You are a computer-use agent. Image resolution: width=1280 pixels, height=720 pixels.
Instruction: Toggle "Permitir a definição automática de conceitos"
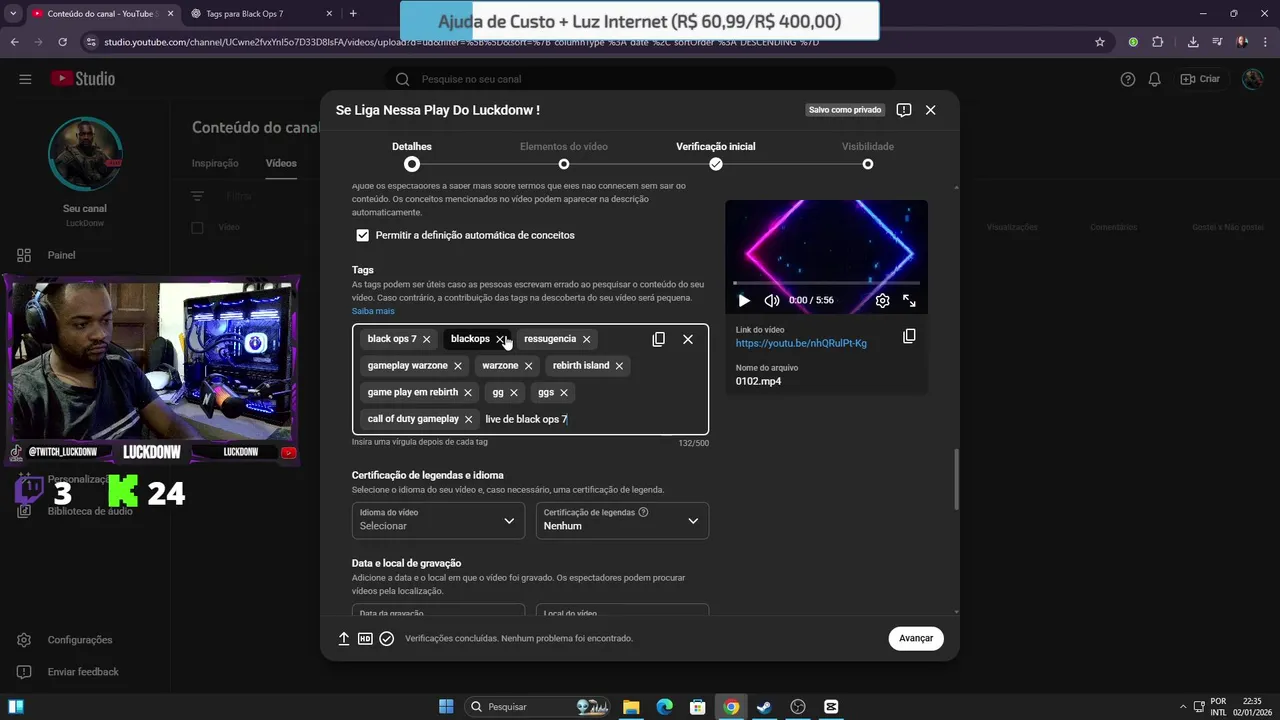click(x=362, y=235)
